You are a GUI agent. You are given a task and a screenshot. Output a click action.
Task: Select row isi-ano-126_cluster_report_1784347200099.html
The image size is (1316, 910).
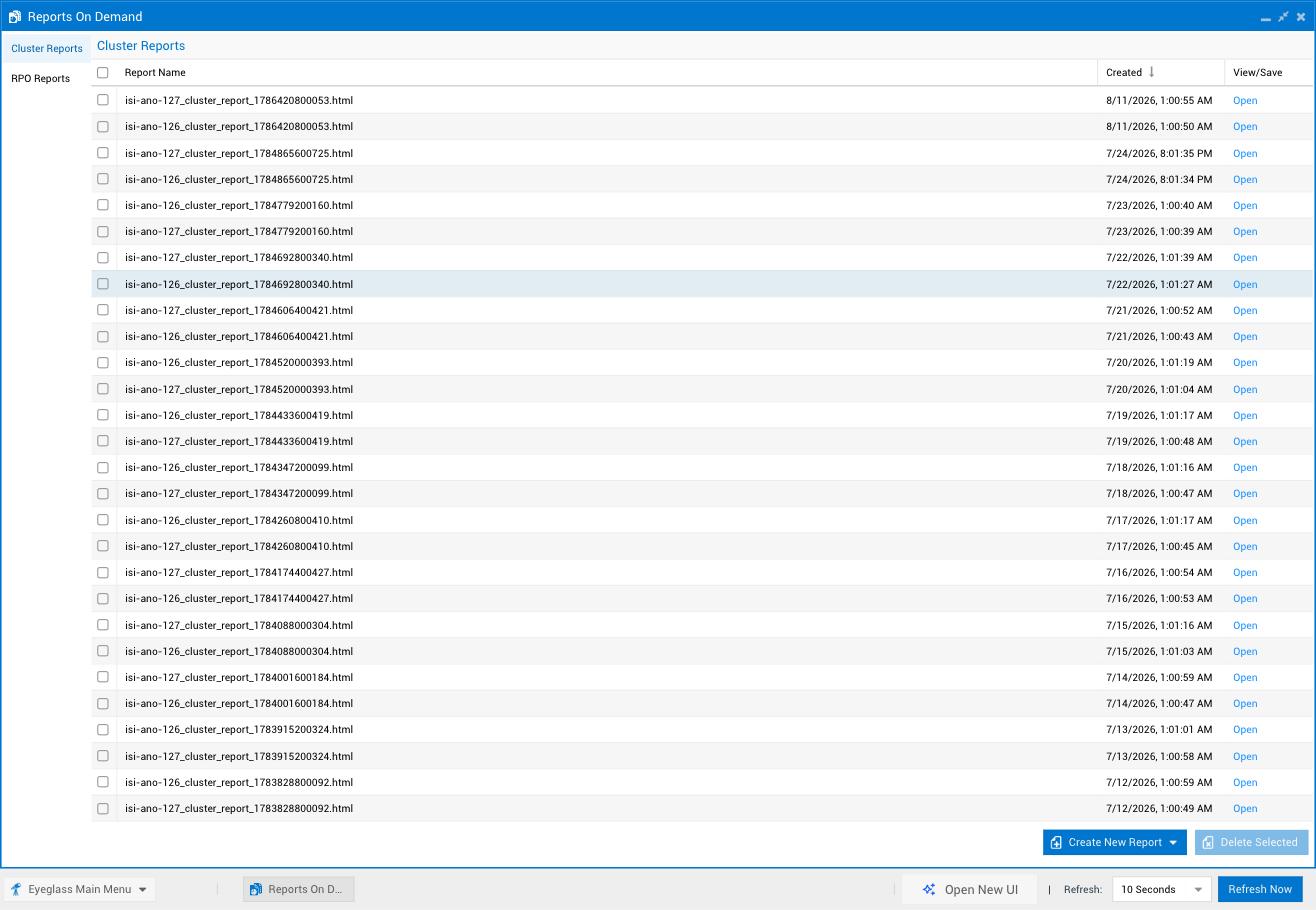click(701, 467)
